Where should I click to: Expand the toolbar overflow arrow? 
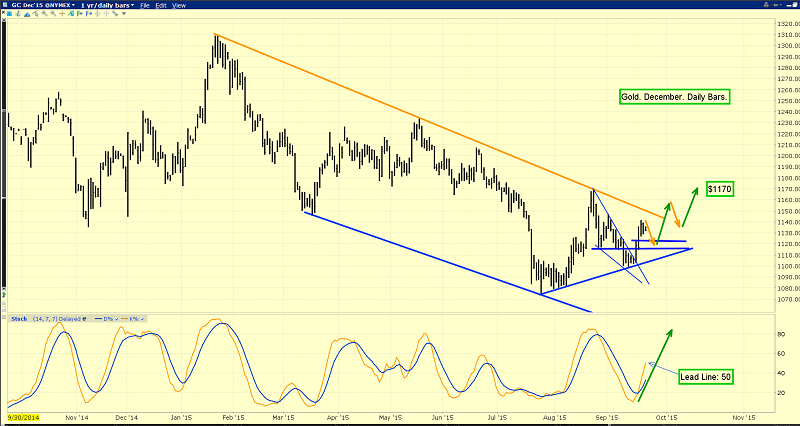[x=124, y=13]
